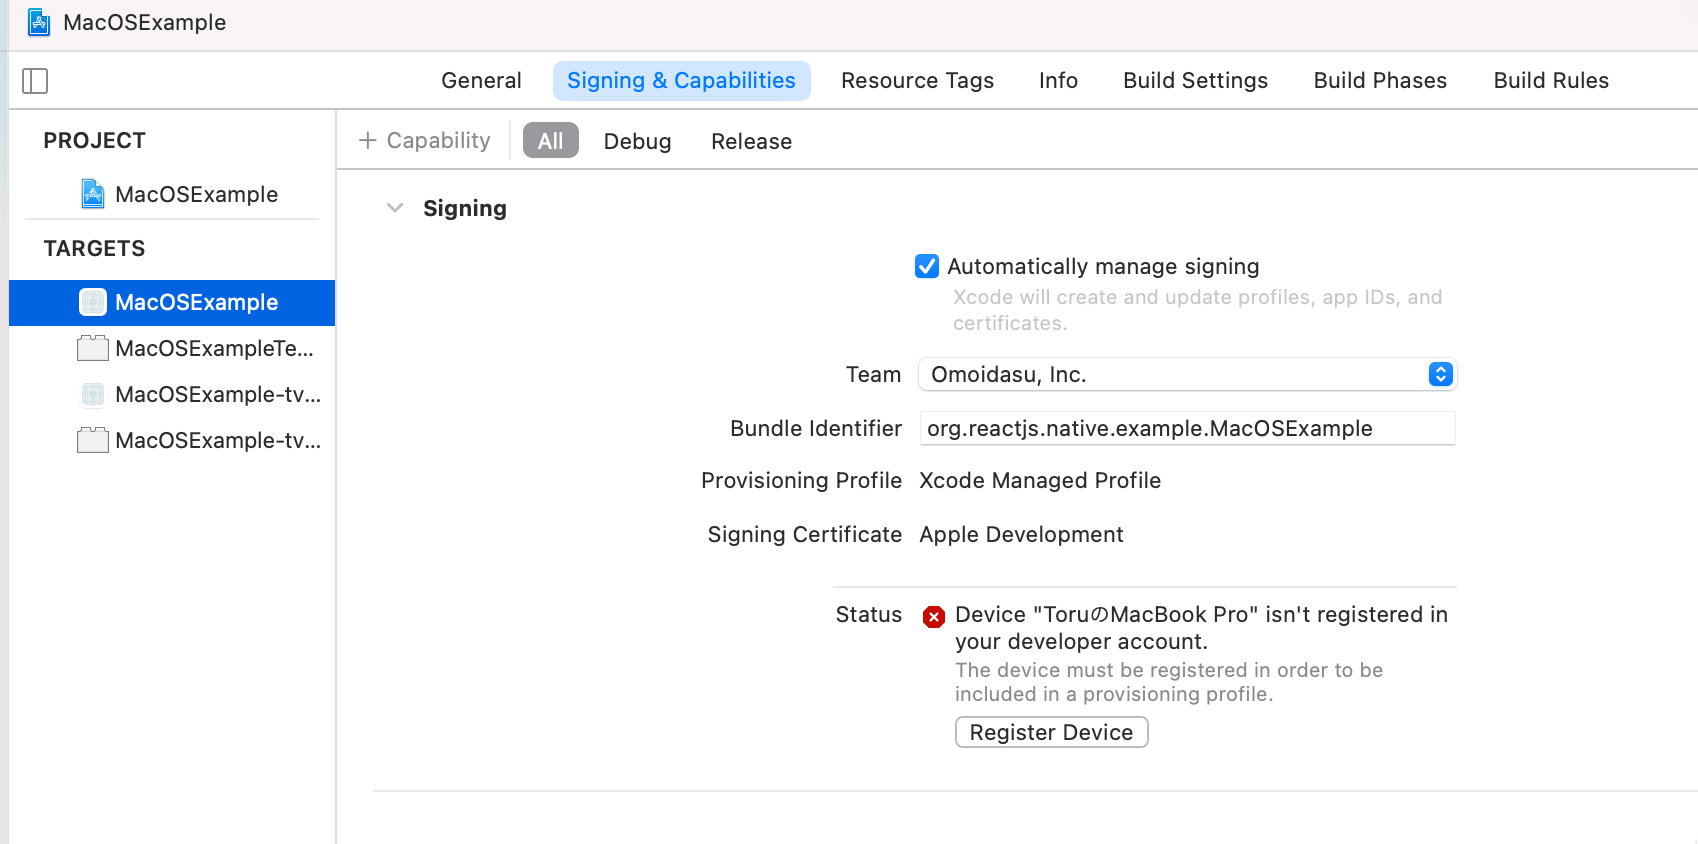Click the device not registered error message
The width and height of the screenshot is (1698, 844).
pos(1201,628)
